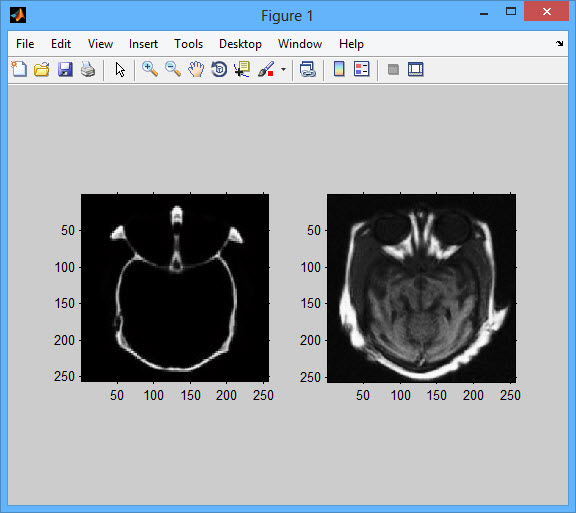Expand the toolbar docking arrow at right
The image size is (576, 513).
559,43
